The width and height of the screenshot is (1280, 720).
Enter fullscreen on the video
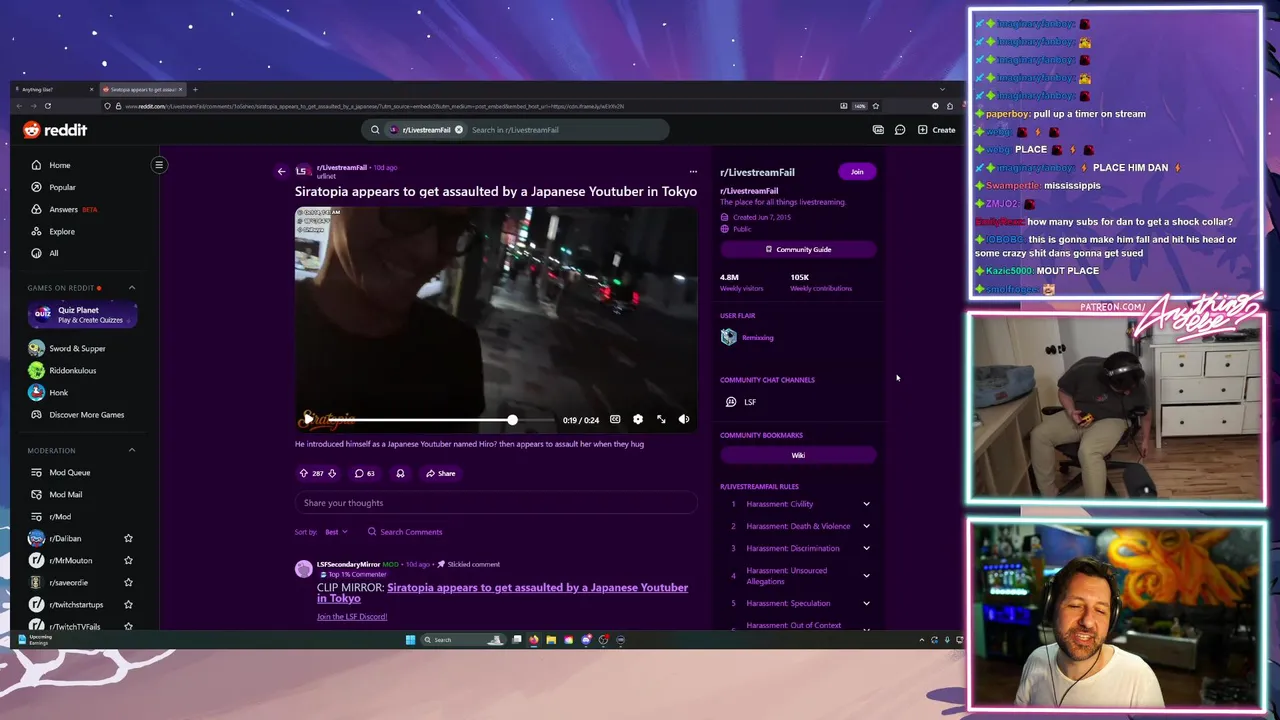[x=661, y=420]
